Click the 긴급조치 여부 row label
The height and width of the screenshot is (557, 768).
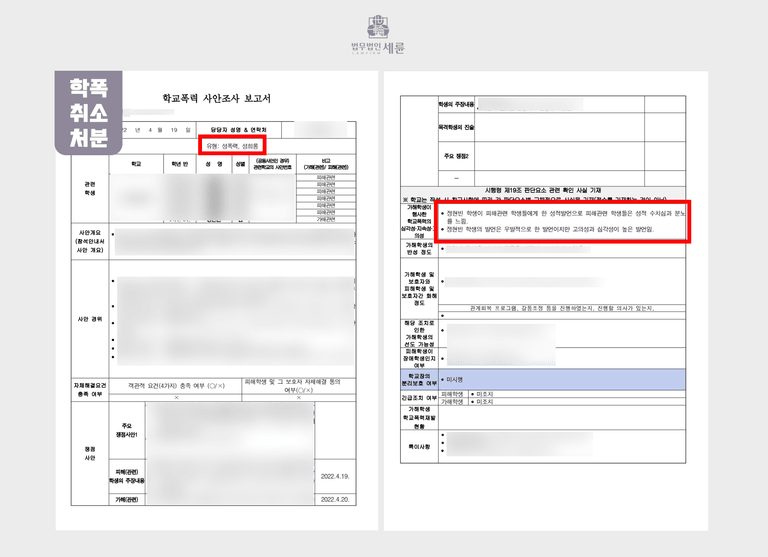(x=418, y=398)
